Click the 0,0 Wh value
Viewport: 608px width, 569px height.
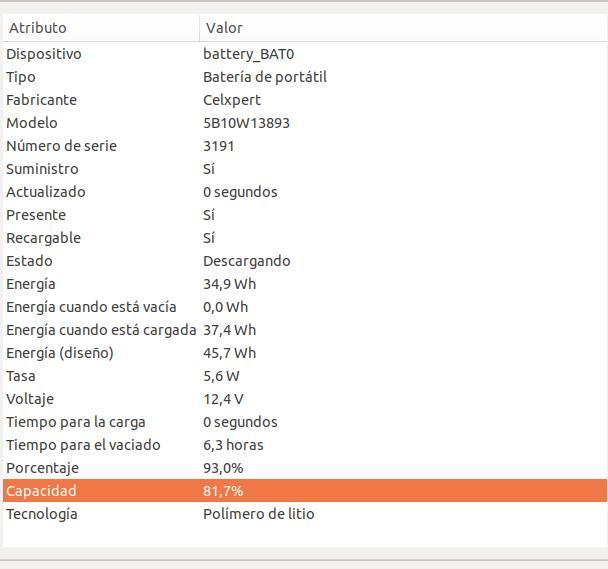[225, 307]
